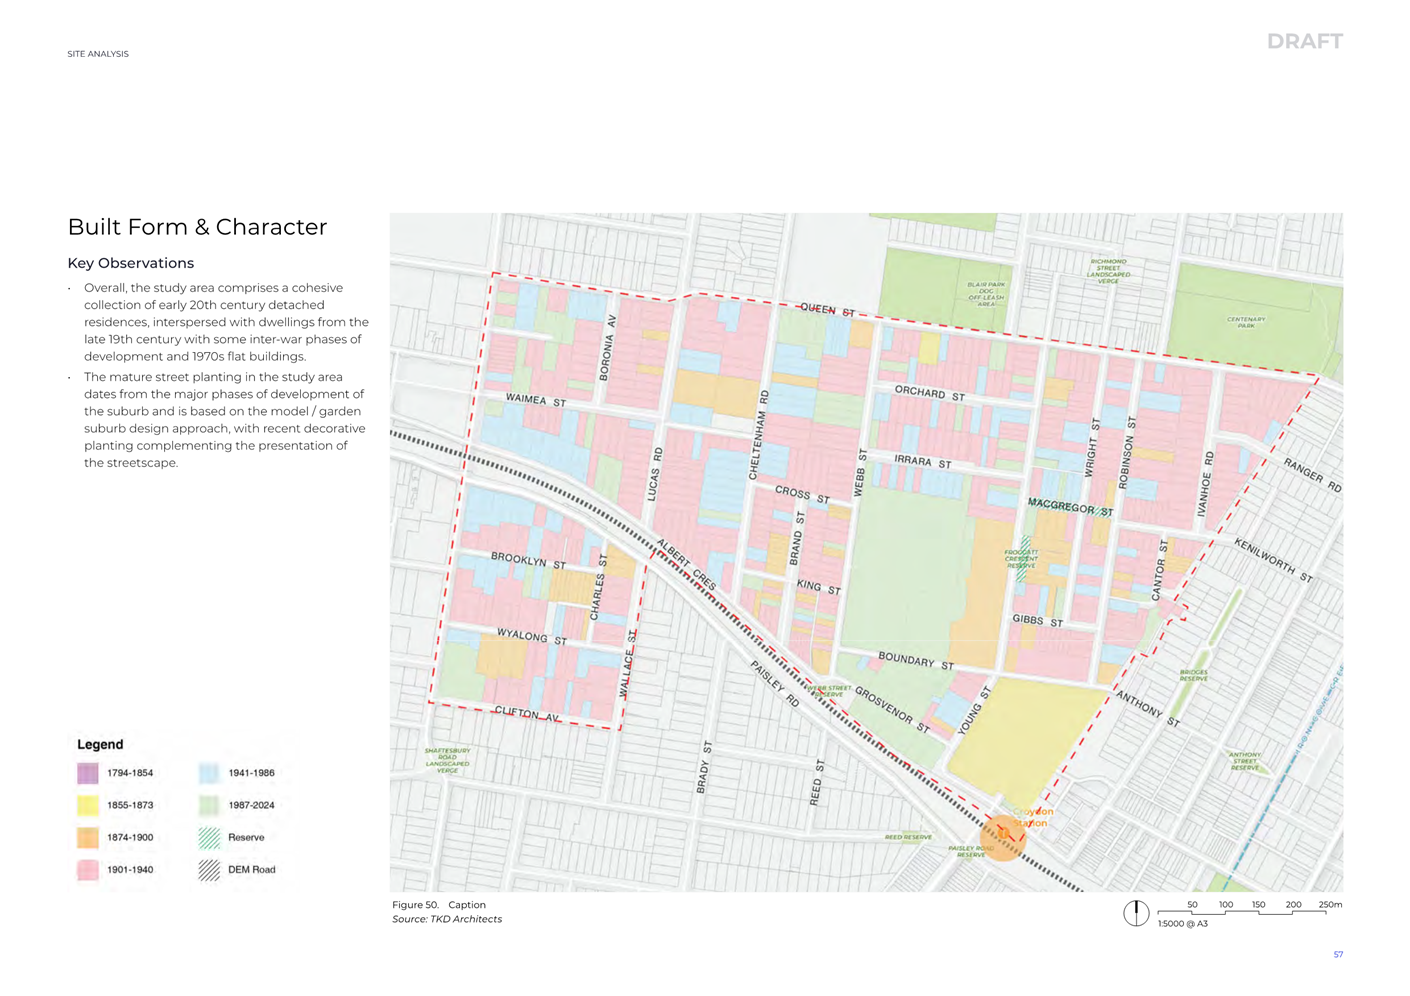Select the 1987-2024 green legend swatch
The width and height of the screenshot is (1410, 996).
(209, 805)
